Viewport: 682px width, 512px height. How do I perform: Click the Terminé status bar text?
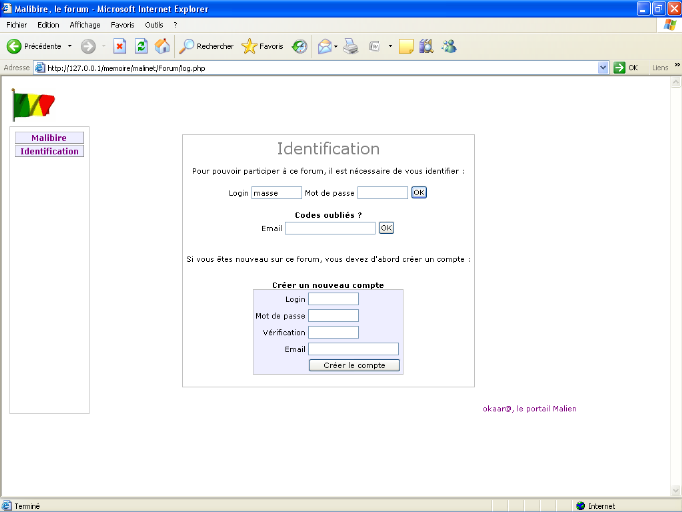coord(27,506)
